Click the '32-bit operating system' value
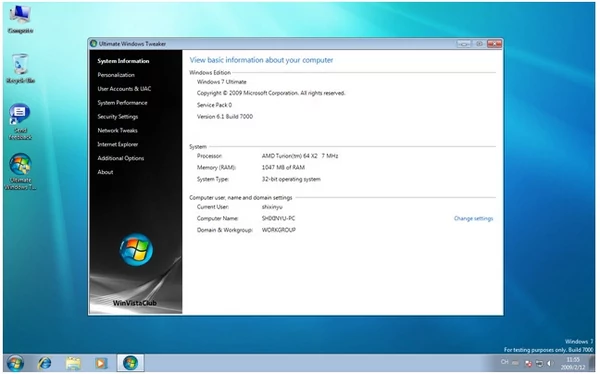 [291, 179]
